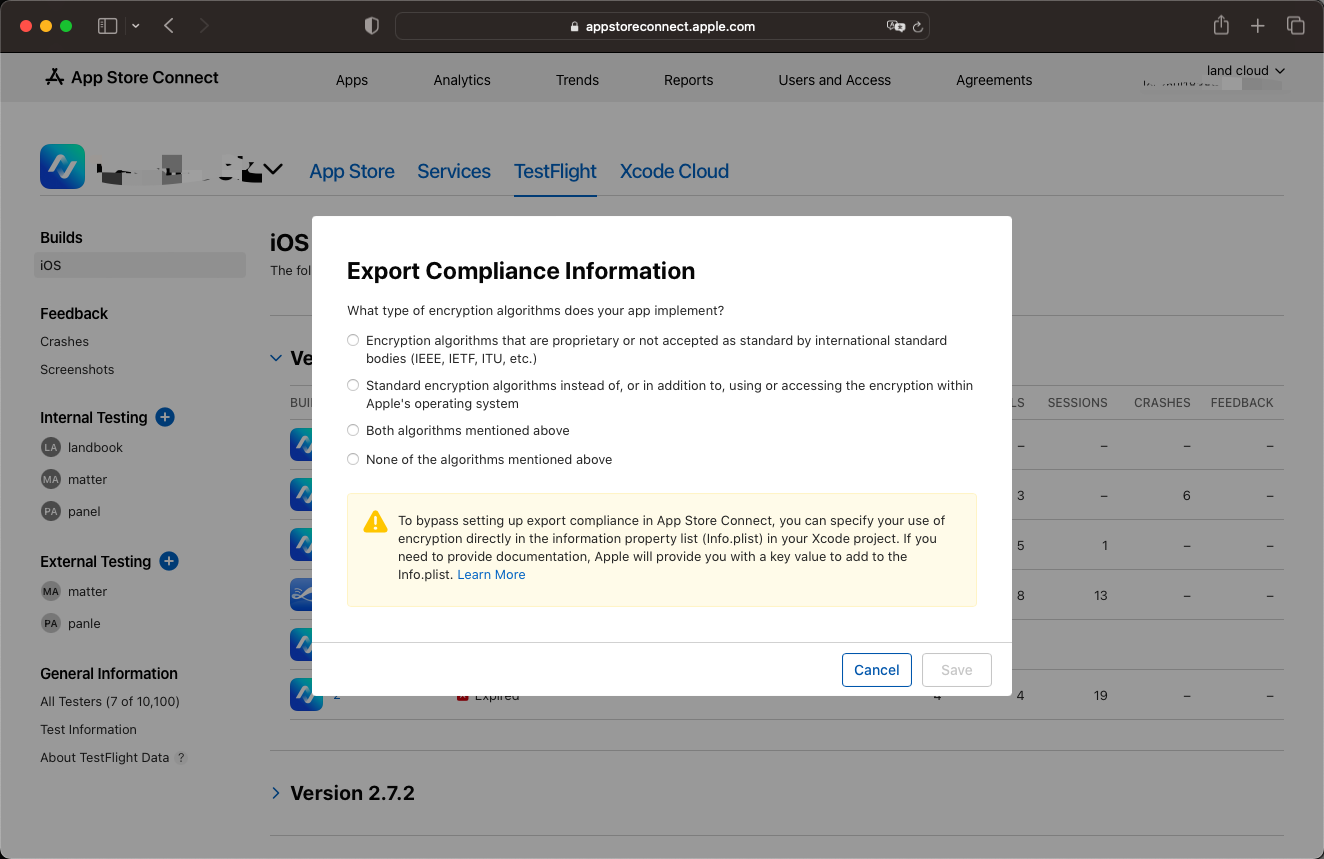Open a new Safari tab

[1258, 26]
